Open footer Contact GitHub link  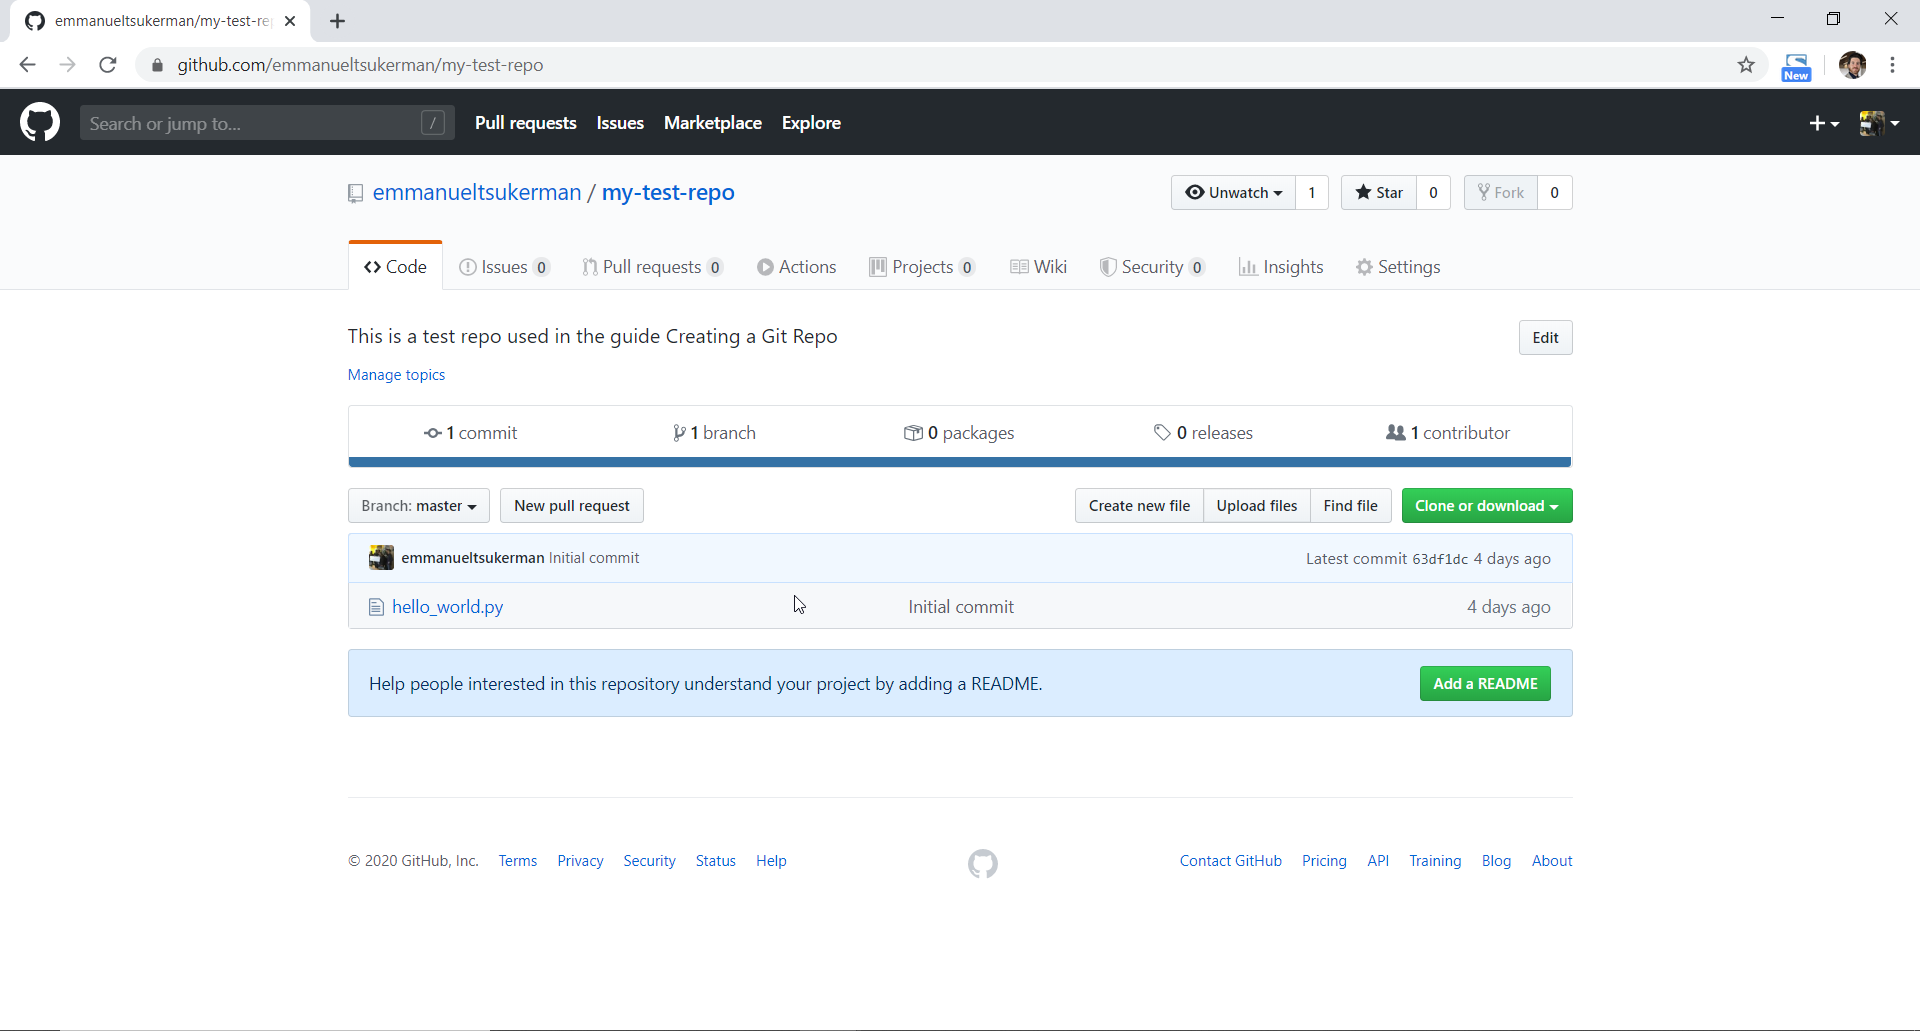pyautogui.click(x=1231, y=861)
